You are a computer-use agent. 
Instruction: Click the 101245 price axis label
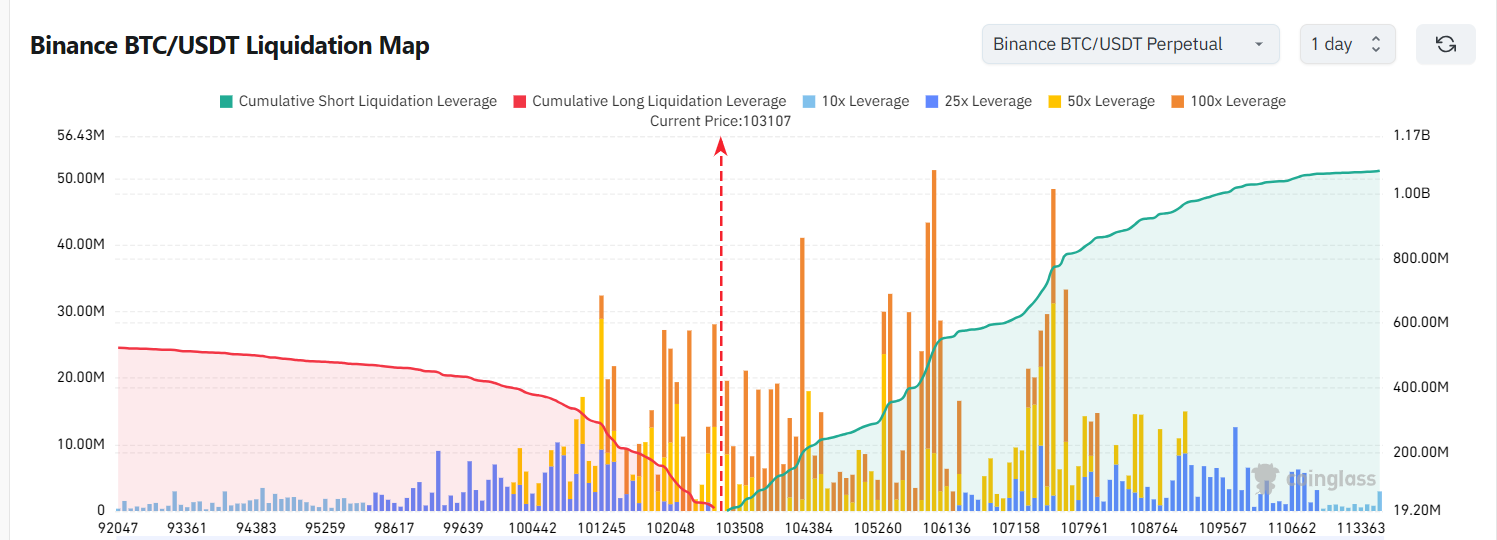[x=602, y=527]
